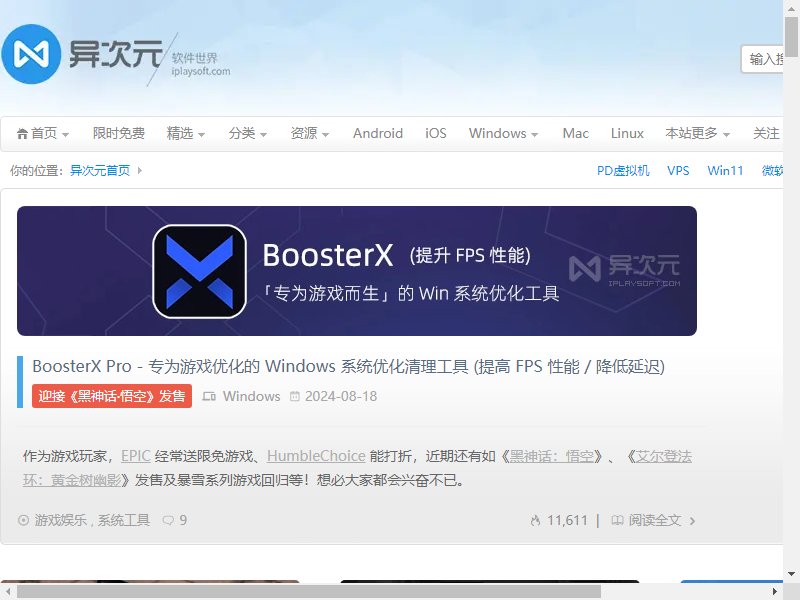This screenshot has width=800, height=600.
Task: Follow the 黑神话：悟空 link
Action: pos(552,456)
